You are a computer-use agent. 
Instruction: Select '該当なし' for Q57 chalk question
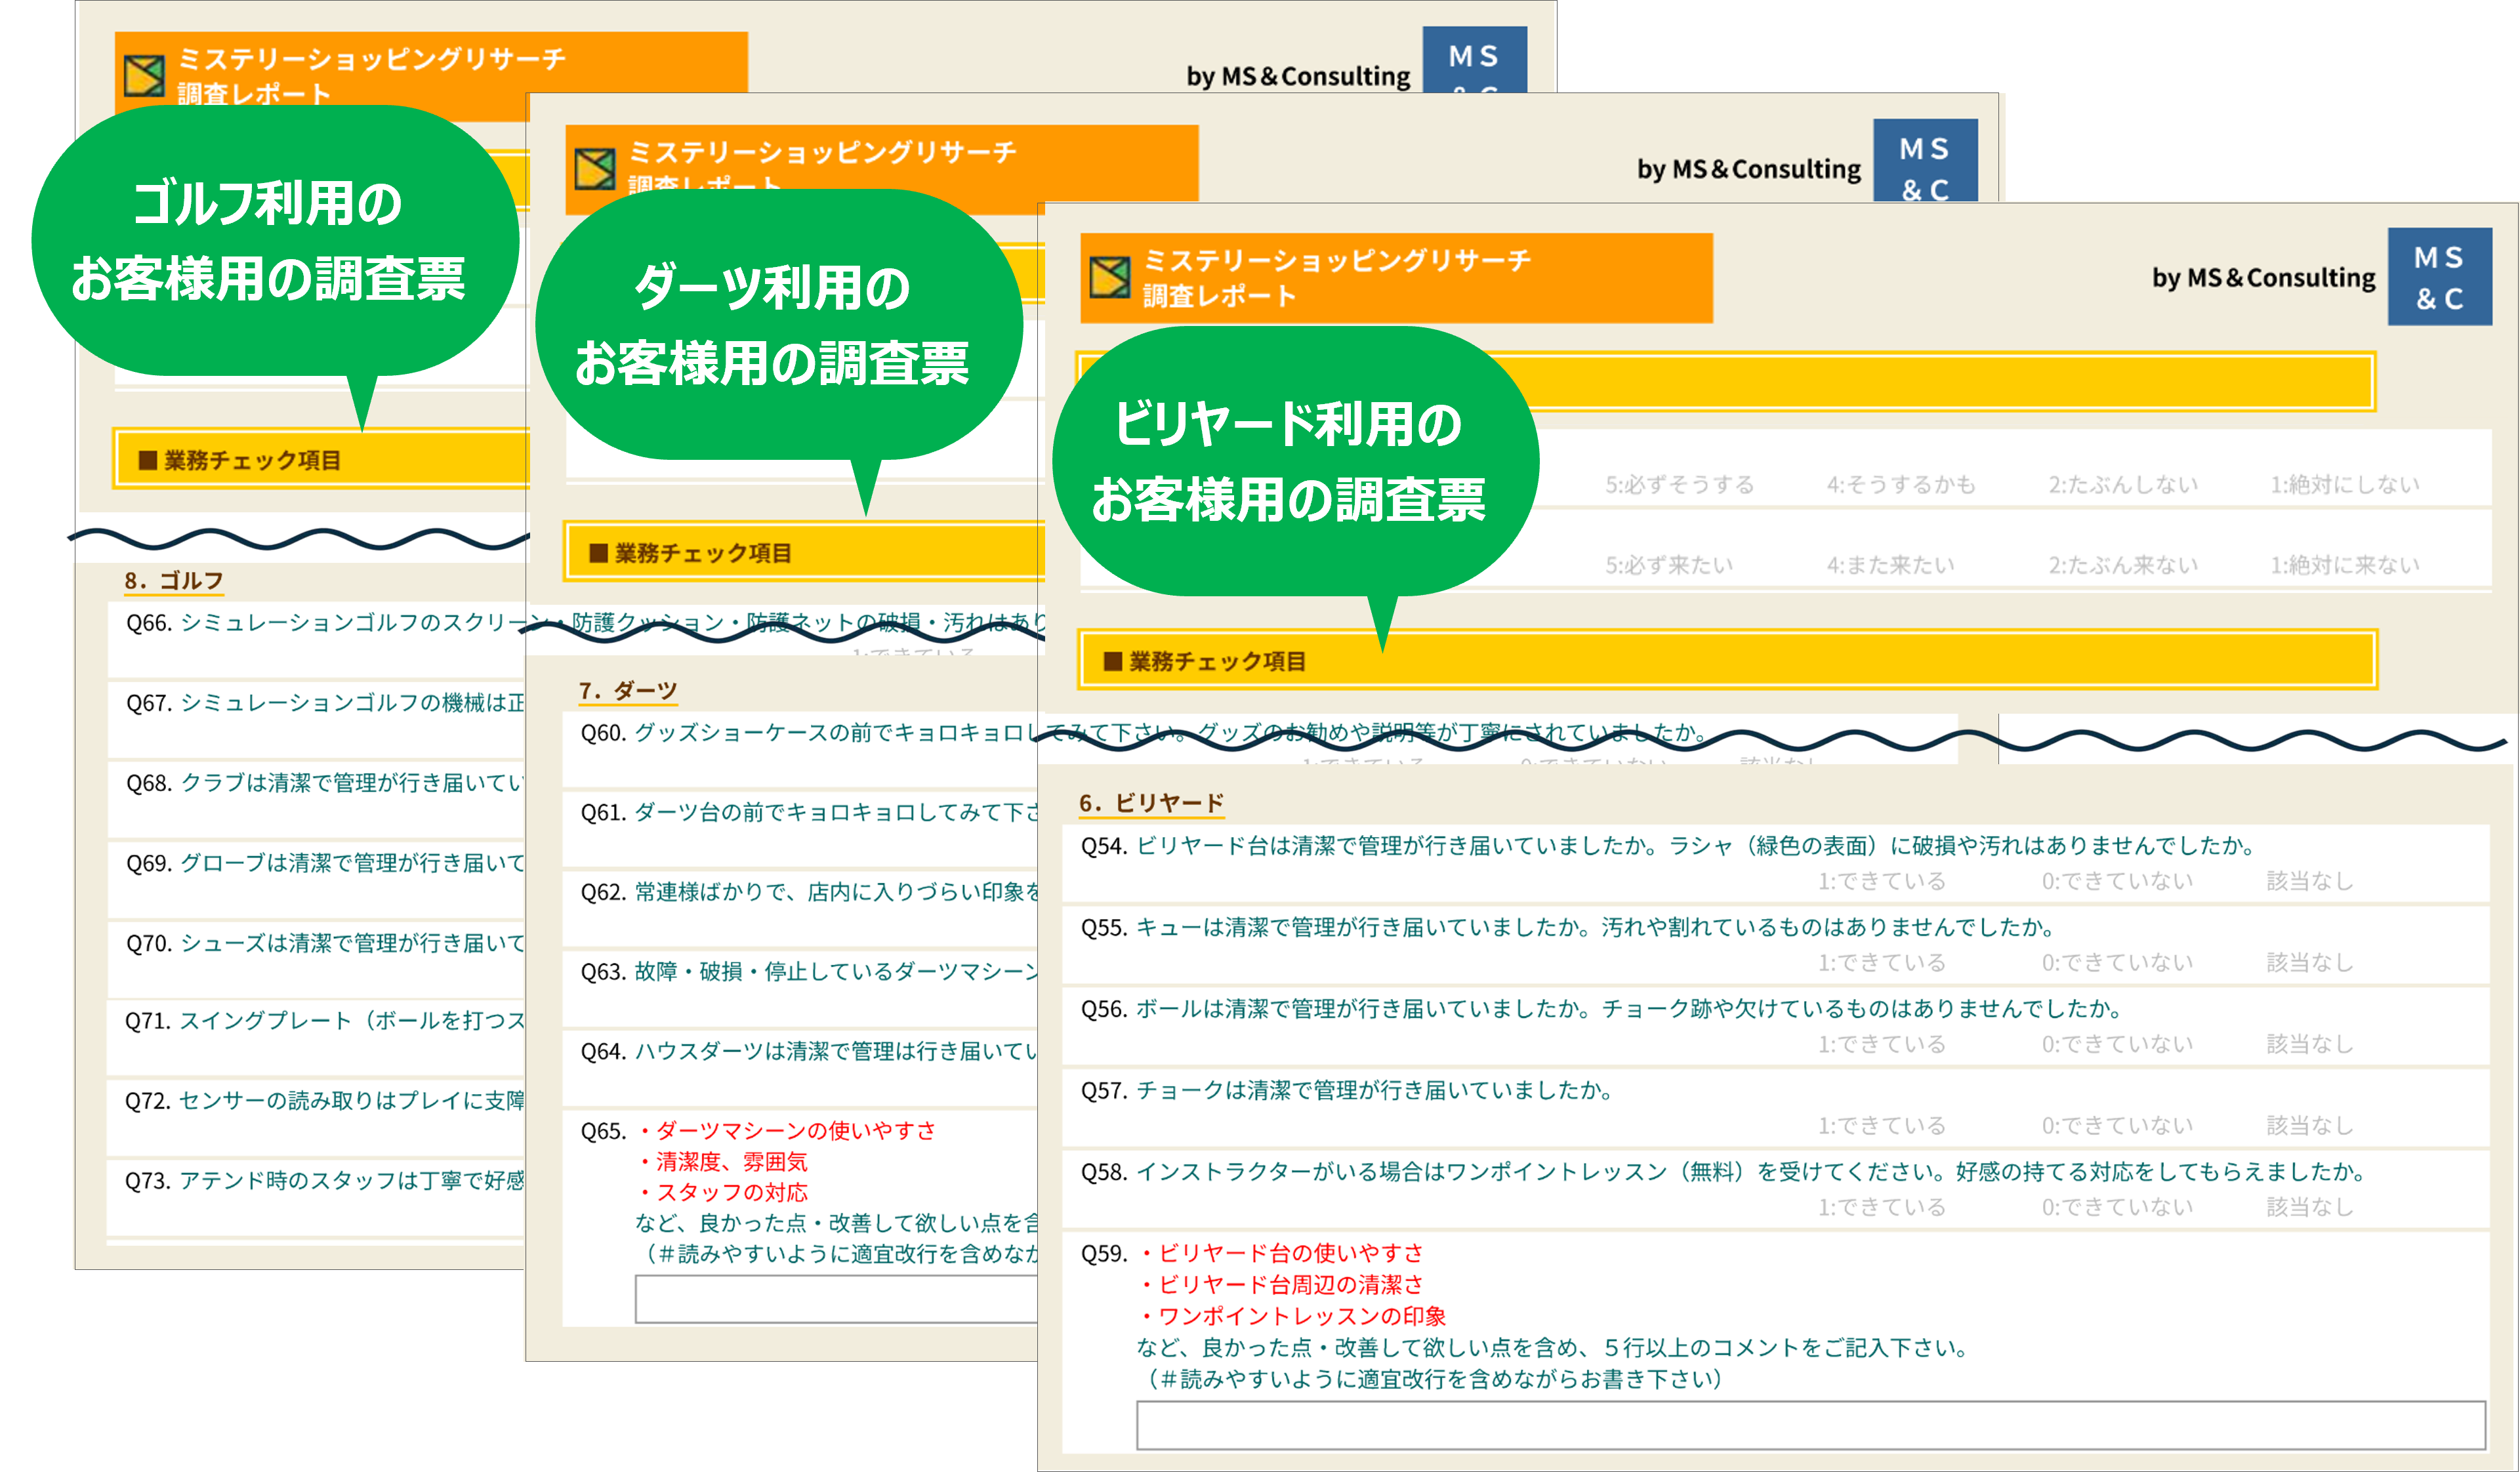(2310, 1126)
